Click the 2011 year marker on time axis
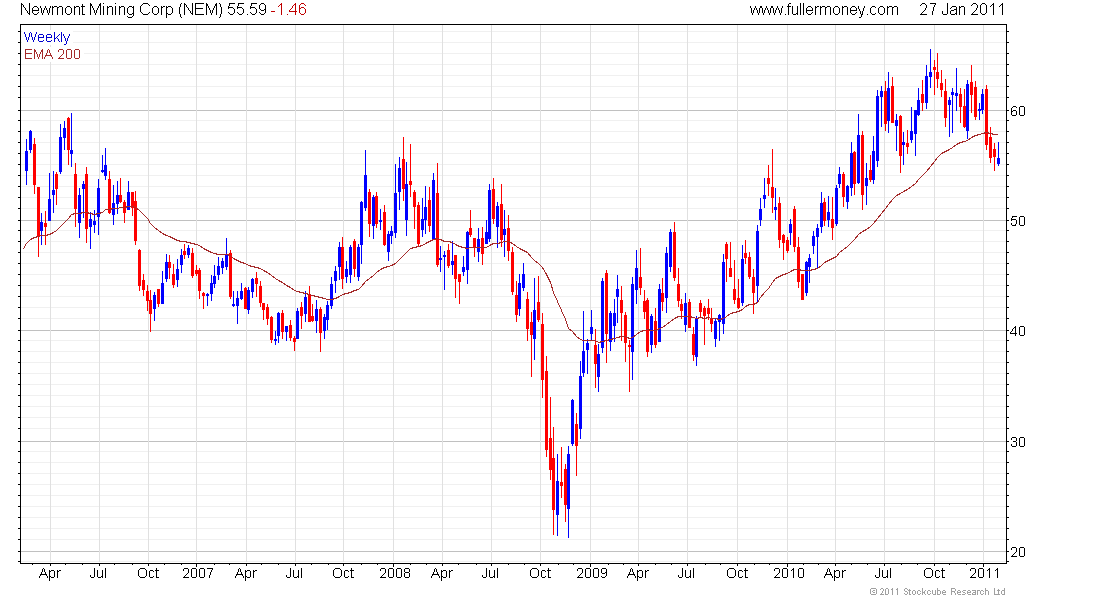The height and width of the screenshot is (600, 1100). (984, 573)
